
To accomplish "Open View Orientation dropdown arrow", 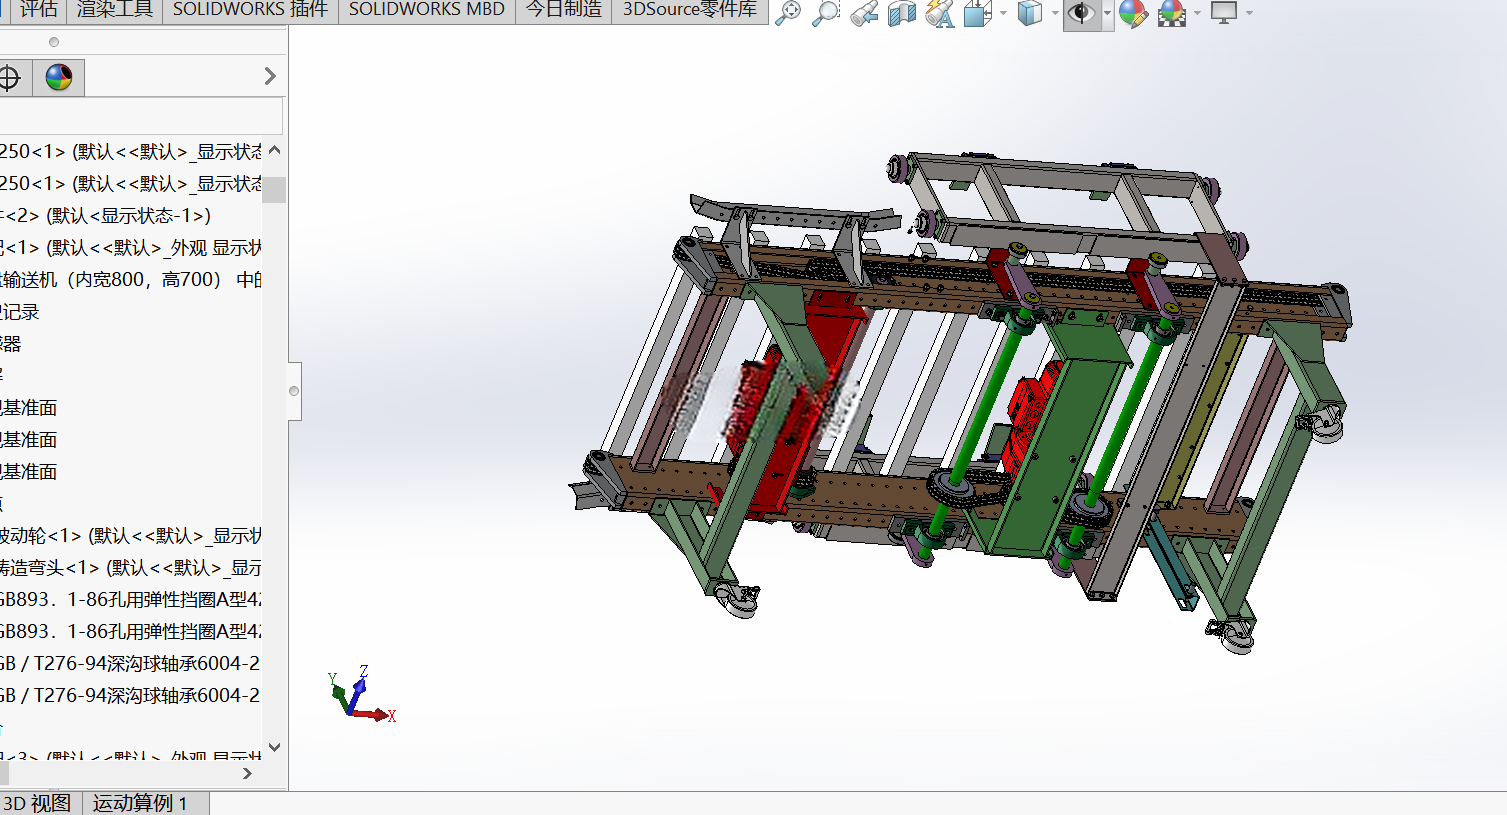I will click(1003, 13).
